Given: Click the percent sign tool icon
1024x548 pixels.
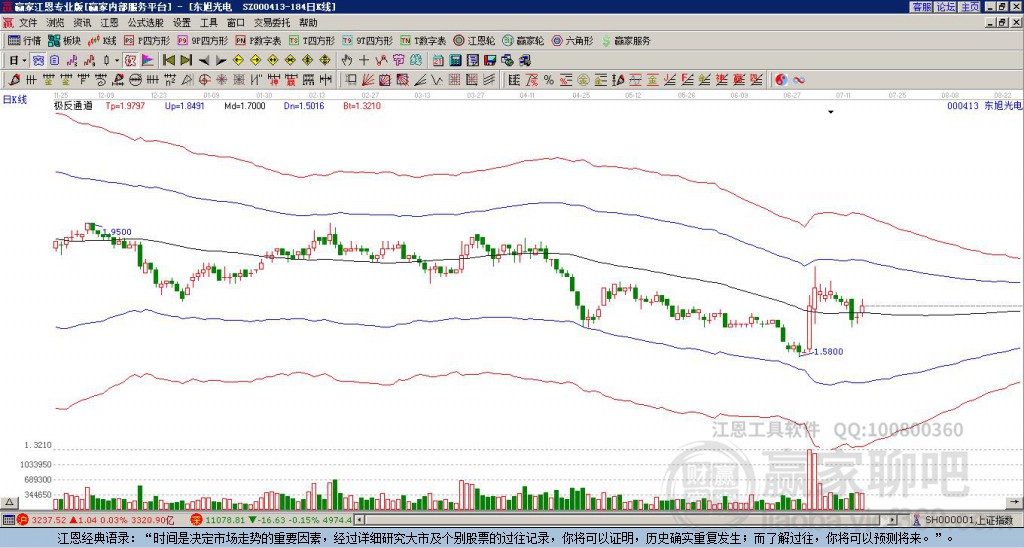Looking at the screenshot, I should click(549, 80).
